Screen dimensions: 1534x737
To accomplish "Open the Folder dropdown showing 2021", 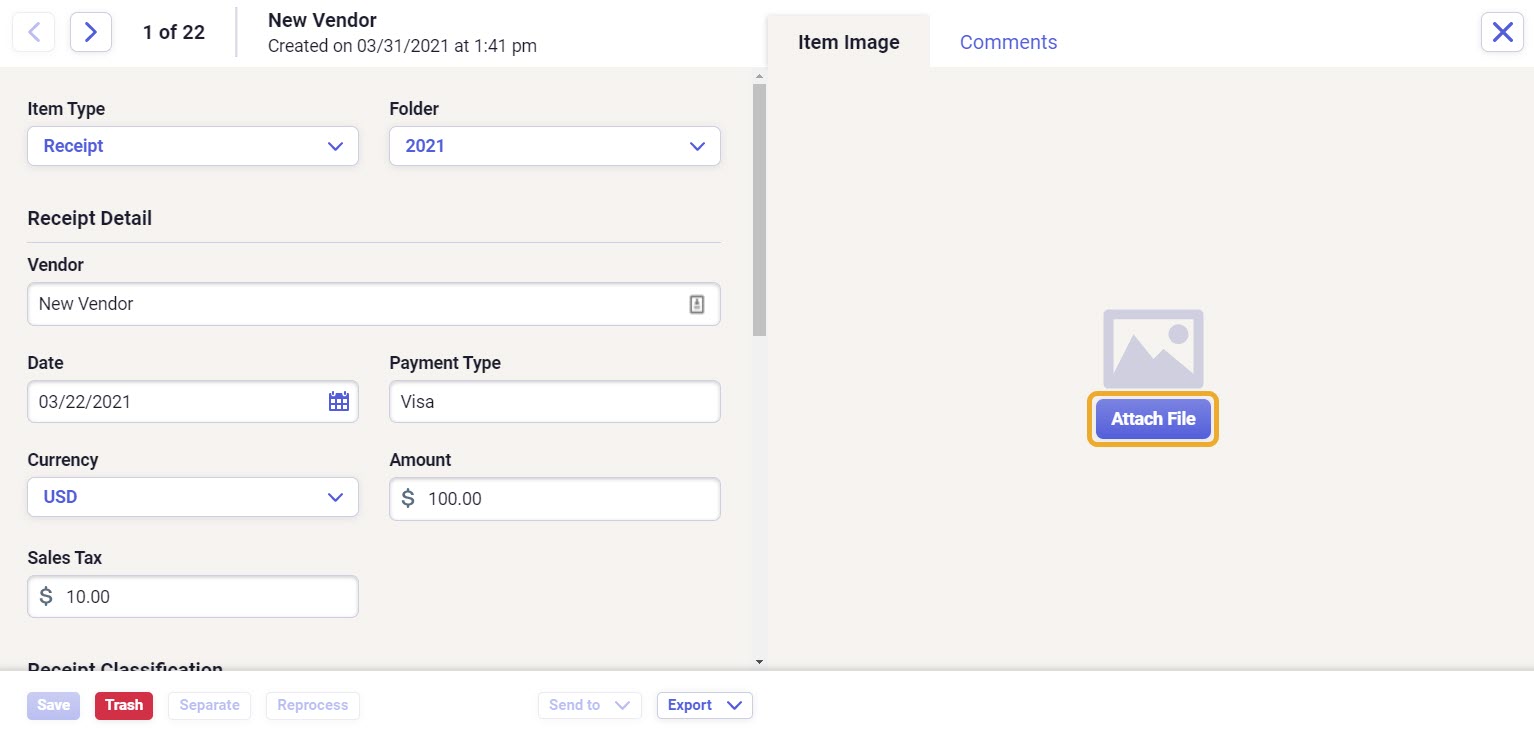I will (x=554, y=146).
